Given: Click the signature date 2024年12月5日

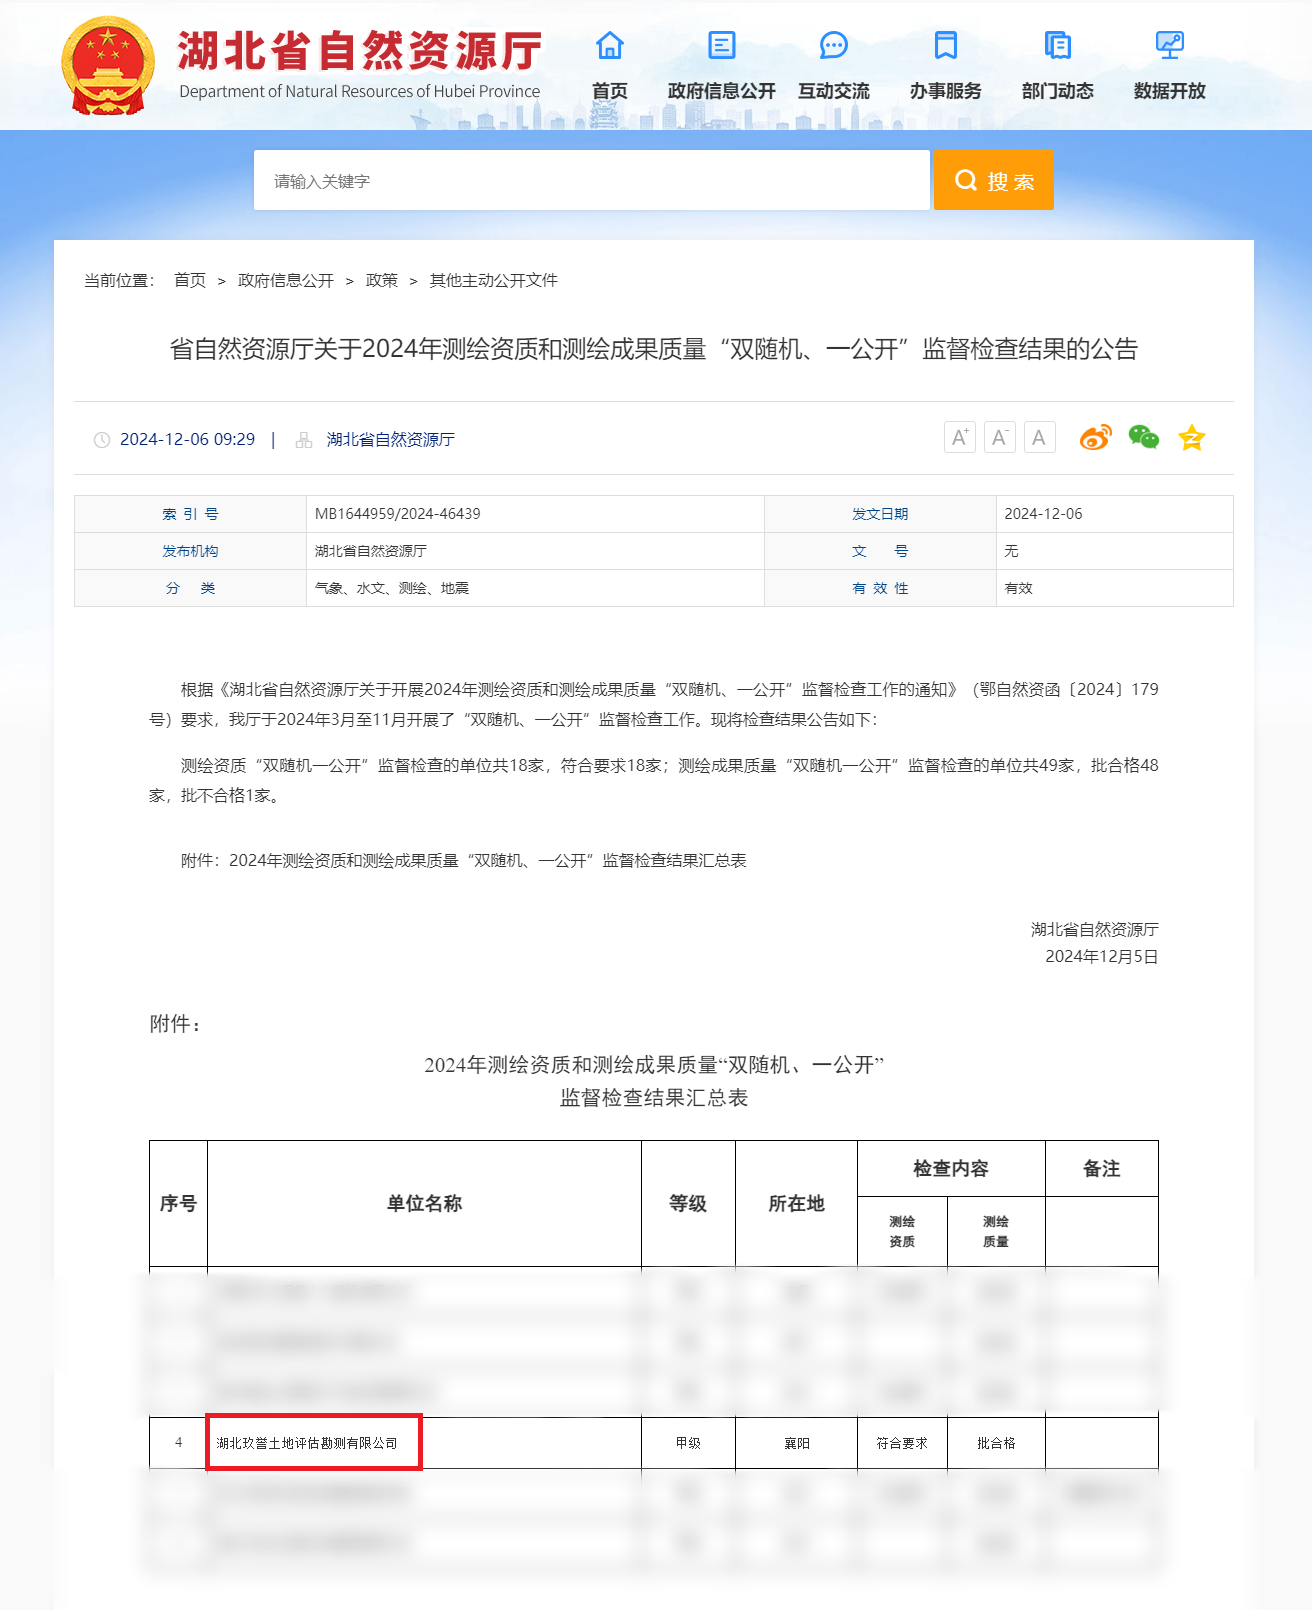Looking at the screenshot, I should 1102,957.
